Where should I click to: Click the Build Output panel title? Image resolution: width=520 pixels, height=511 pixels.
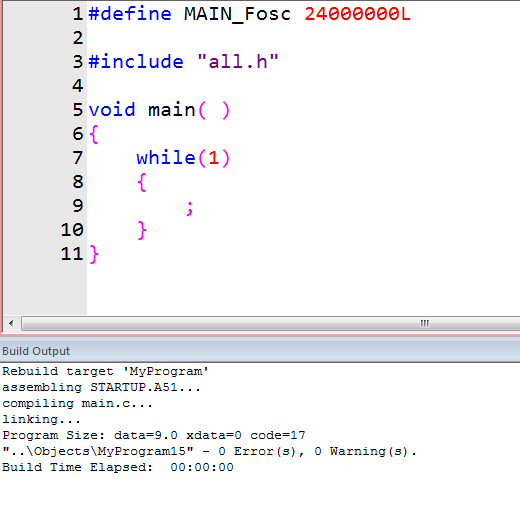click(x=36, y=351)
